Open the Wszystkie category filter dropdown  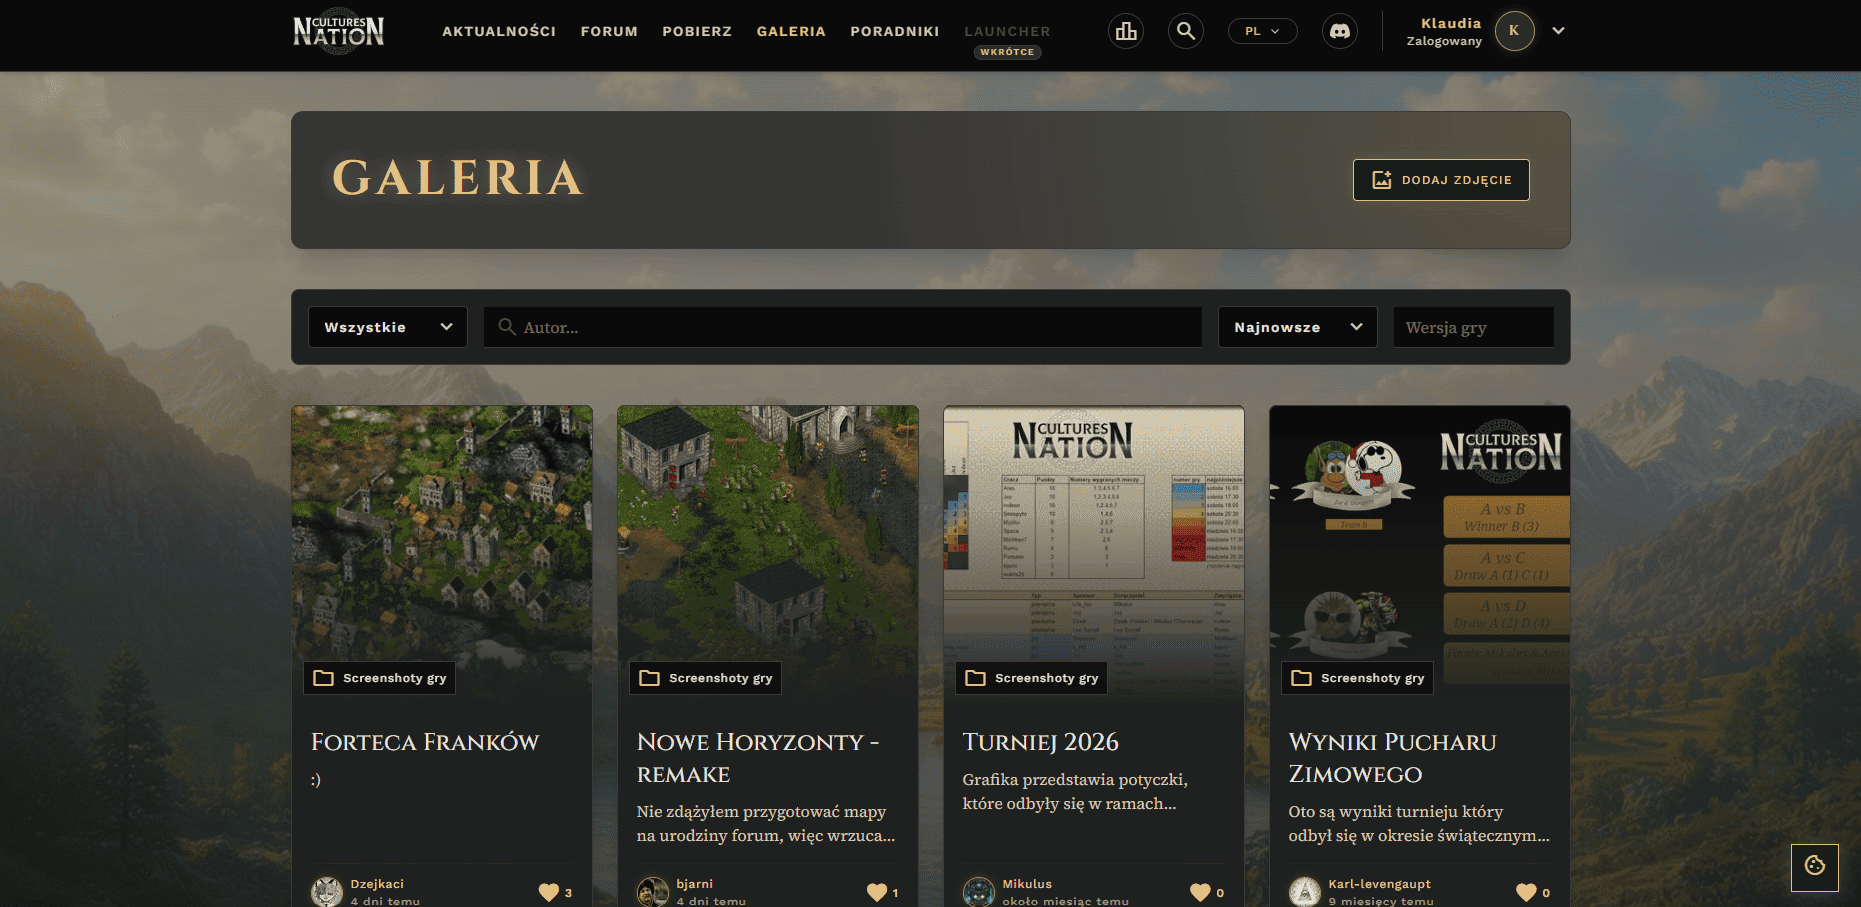pos(388,327)
